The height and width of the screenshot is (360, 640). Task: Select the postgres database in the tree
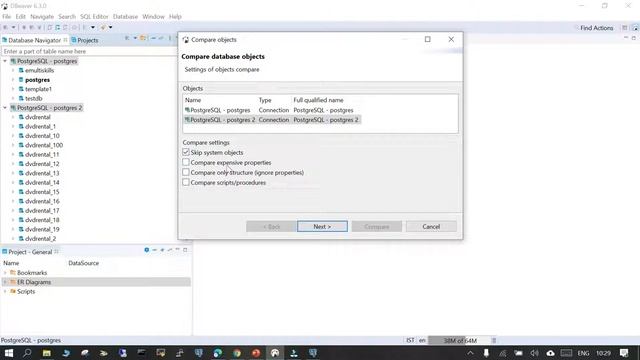pyautogui.click(x=37, y=80)
